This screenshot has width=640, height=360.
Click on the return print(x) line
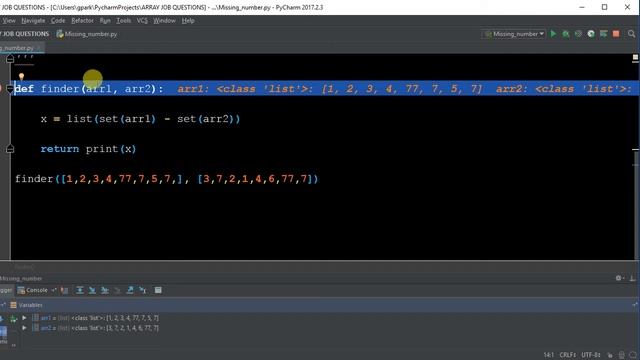(x=88, y=149)
